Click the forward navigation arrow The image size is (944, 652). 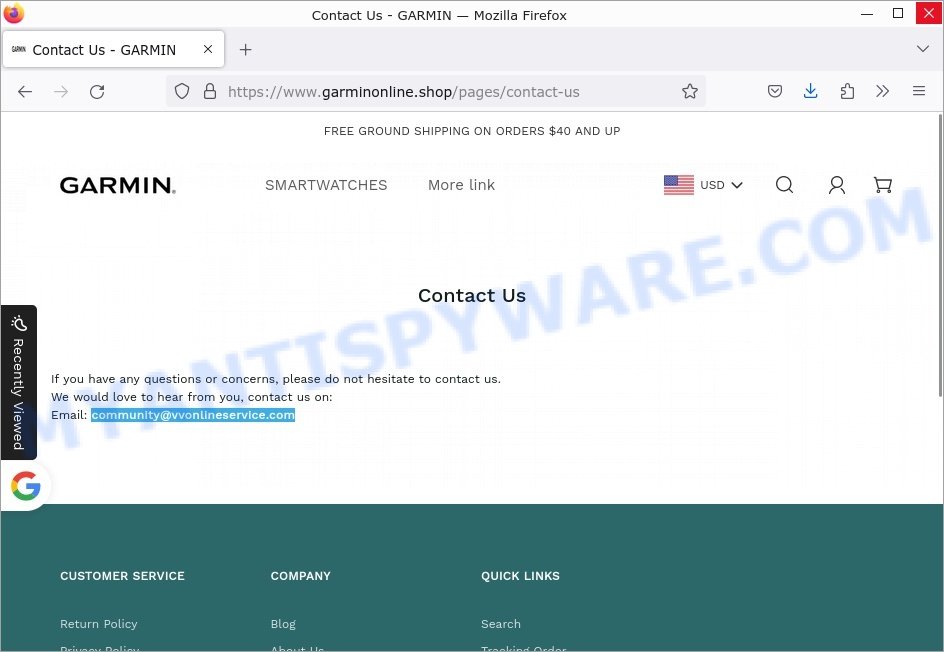61,92
